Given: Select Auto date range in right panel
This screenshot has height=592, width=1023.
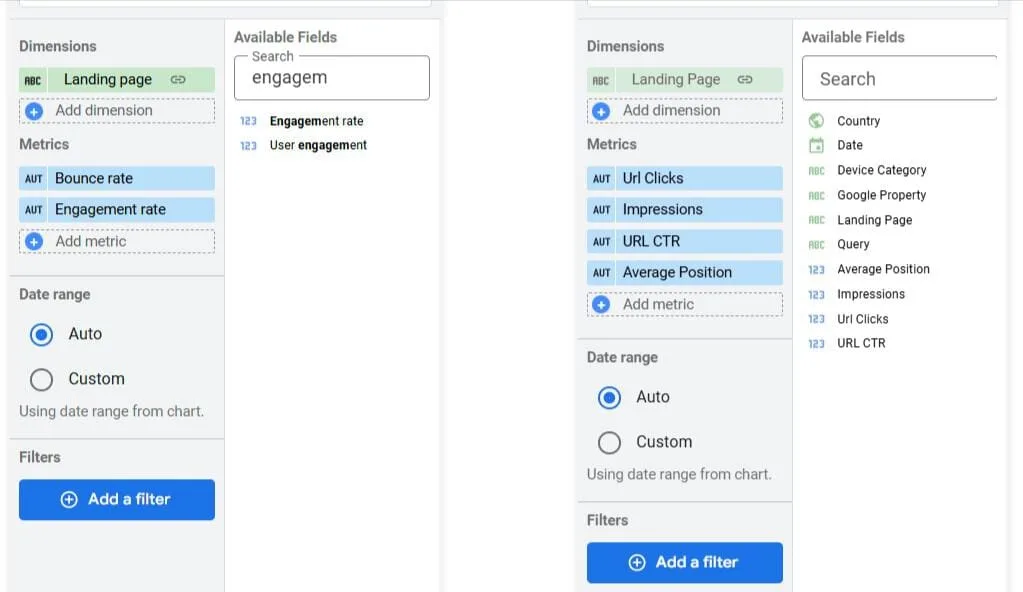Looking at the screenshot, I should (x=609, y=397).
